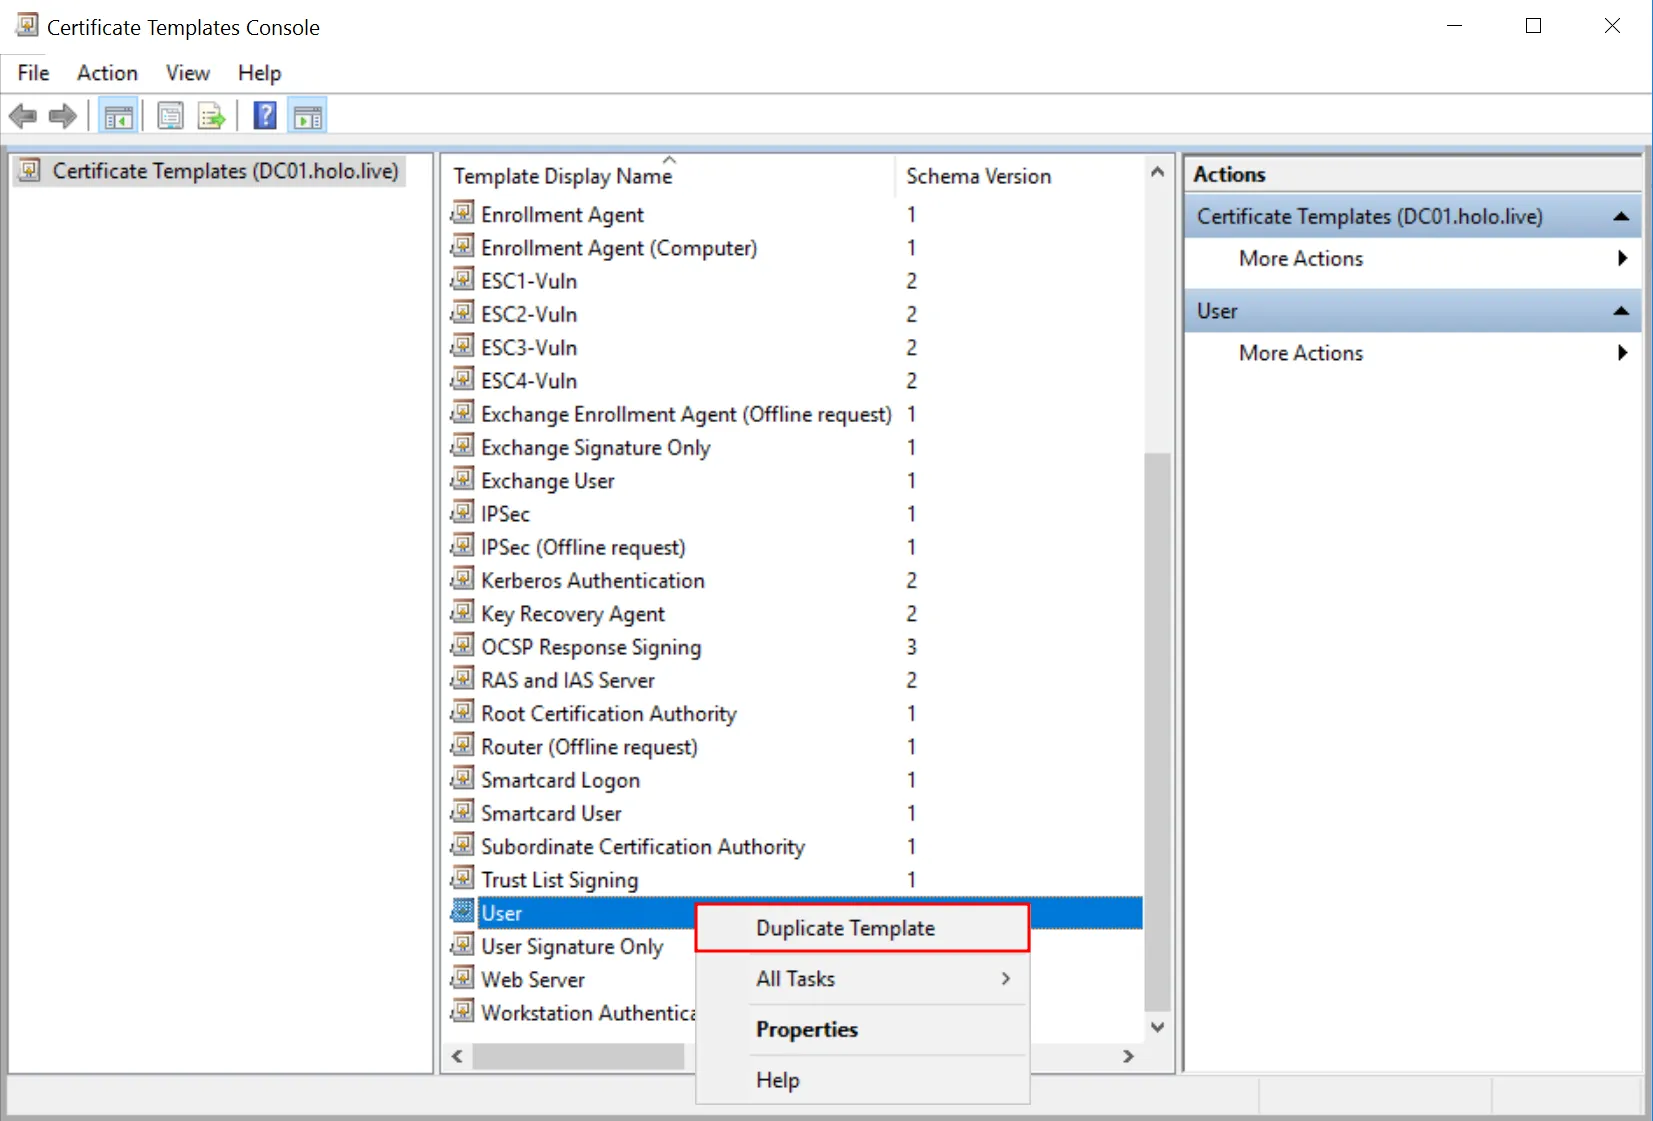This screenshot has height=1121, width=1653.
Task: Click the Enrollment Agent template icon
Action: (x=462, y=213)
